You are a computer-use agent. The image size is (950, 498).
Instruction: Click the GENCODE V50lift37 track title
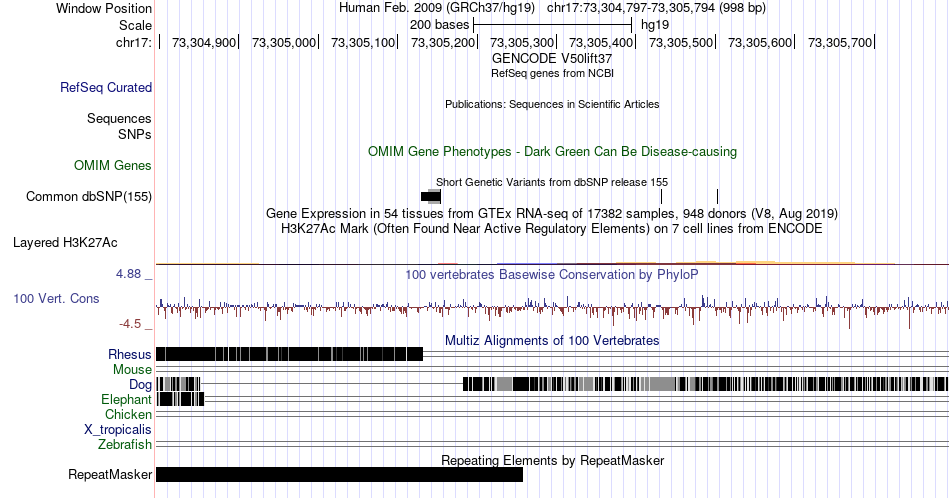pyautogui.click(x=552, y=59)
